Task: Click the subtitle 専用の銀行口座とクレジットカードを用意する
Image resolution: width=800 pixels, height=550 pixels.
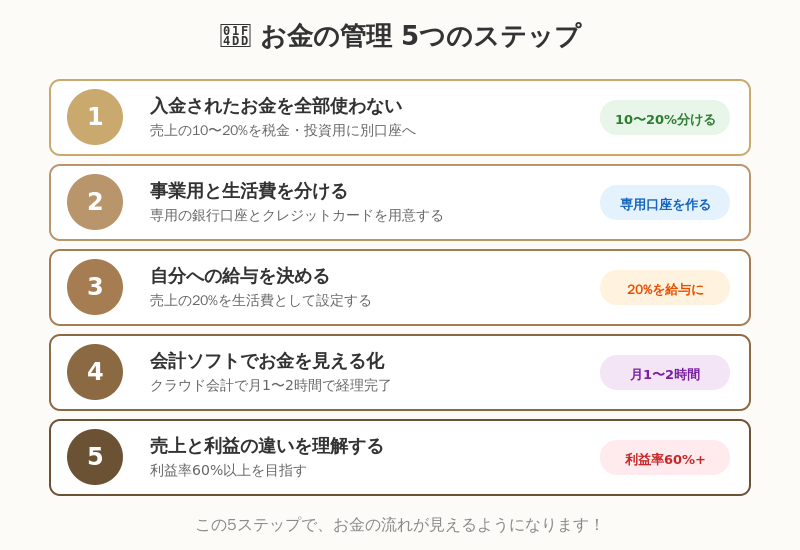Action: [296, 216]
